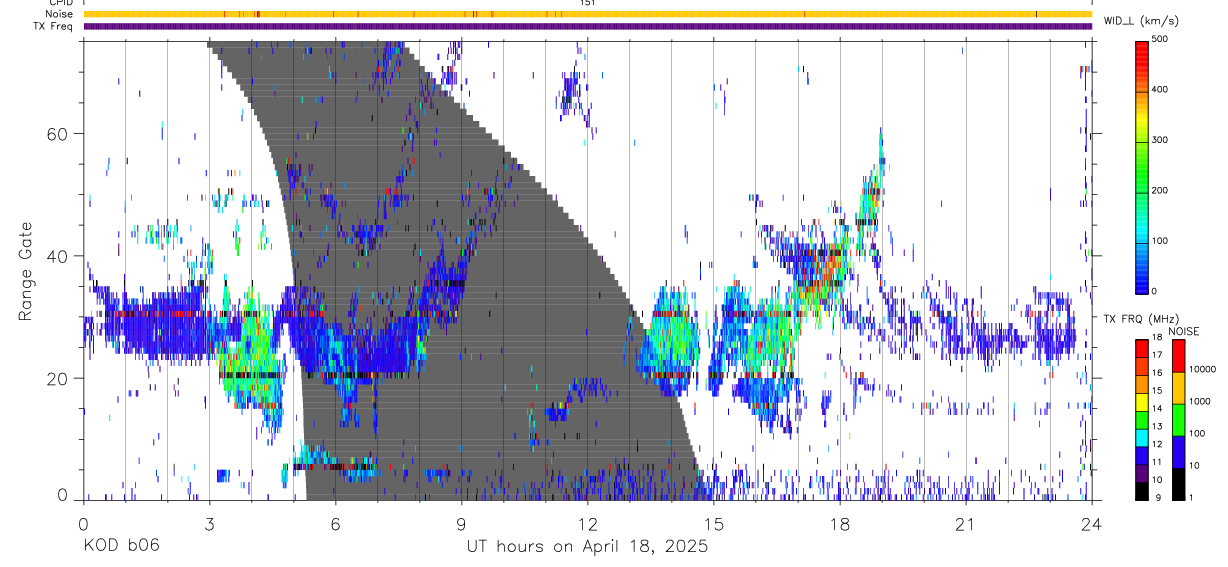Click x-axis tick label '9'

[462, 523]
